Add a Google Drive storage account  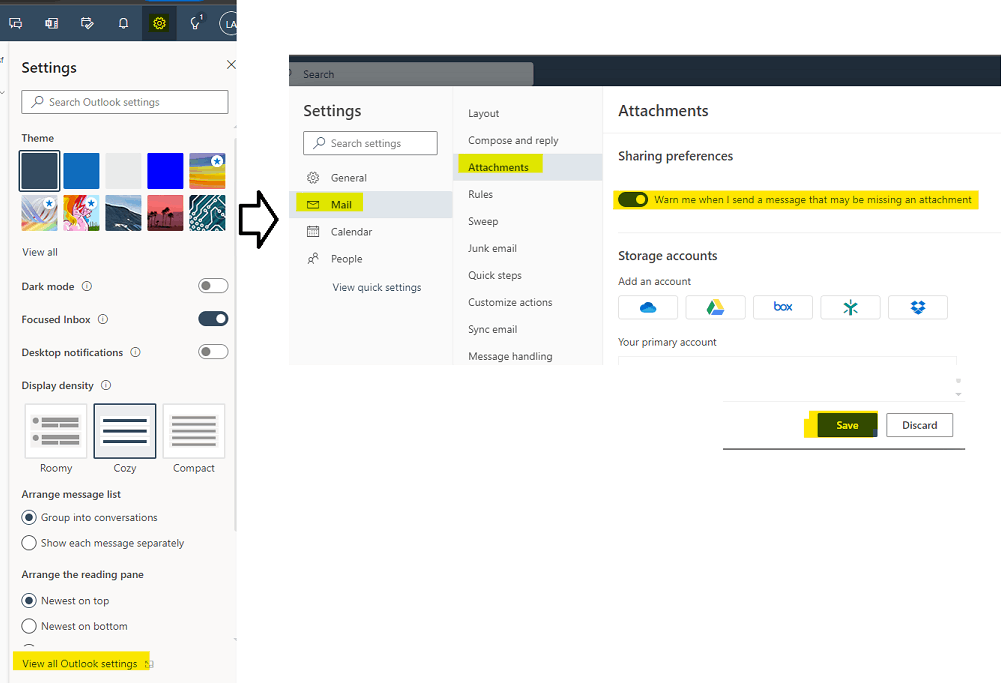click(x=715, y=307)
